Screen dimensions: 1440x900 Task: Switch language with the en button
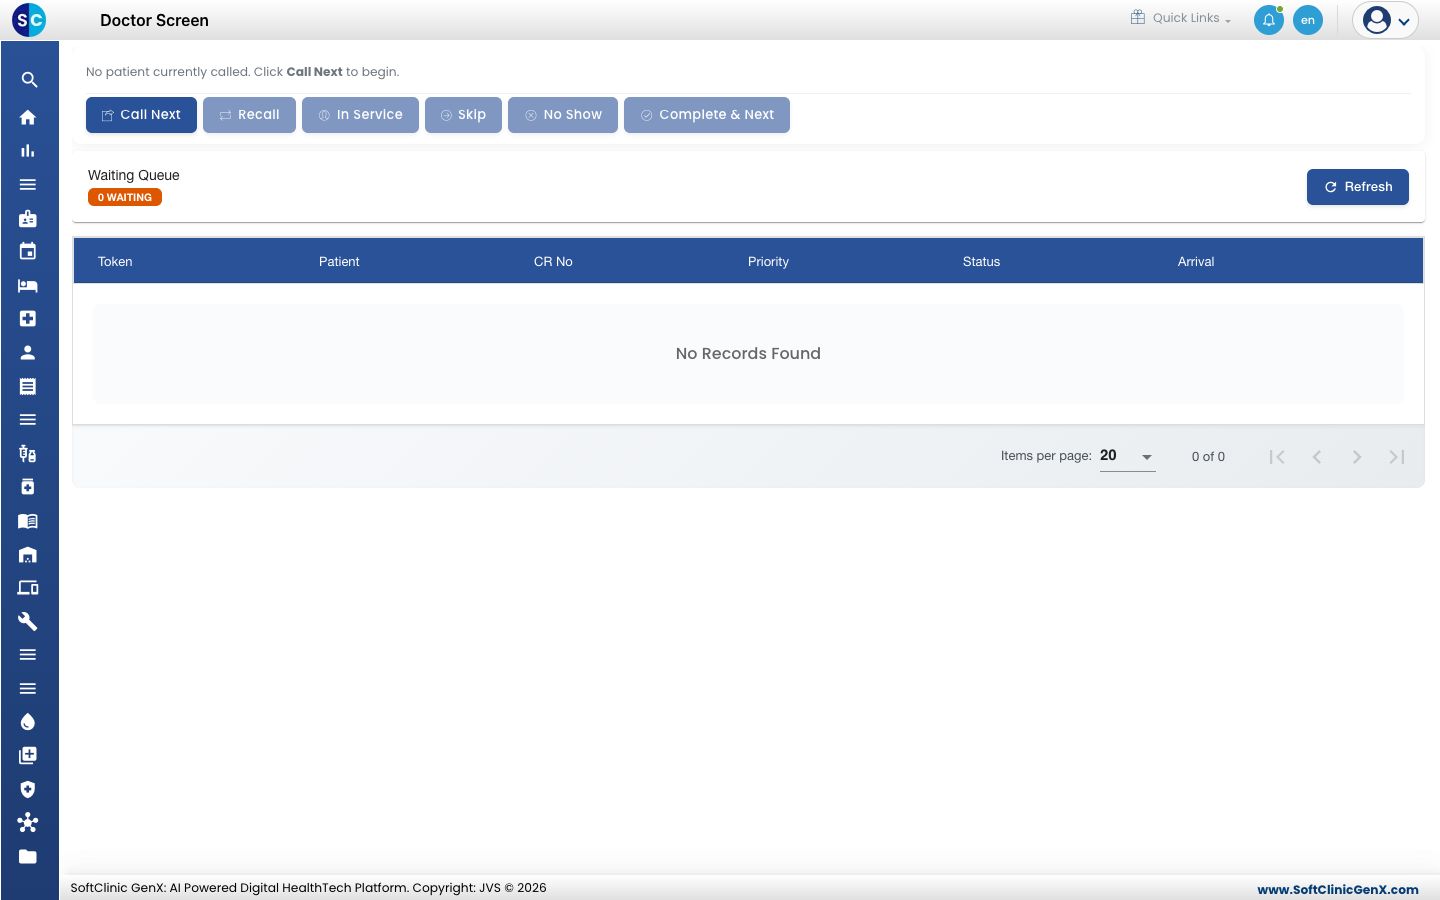(1308, 20)
